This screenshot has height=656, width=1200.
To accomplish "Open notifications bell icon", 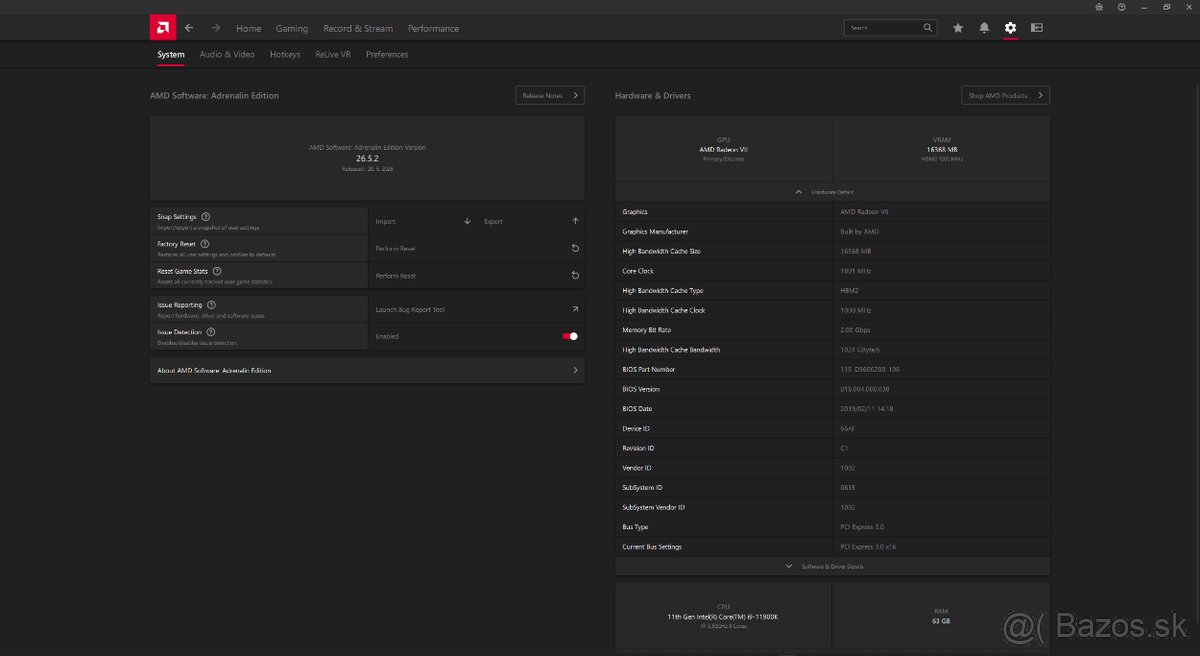I will pos(984,28).
